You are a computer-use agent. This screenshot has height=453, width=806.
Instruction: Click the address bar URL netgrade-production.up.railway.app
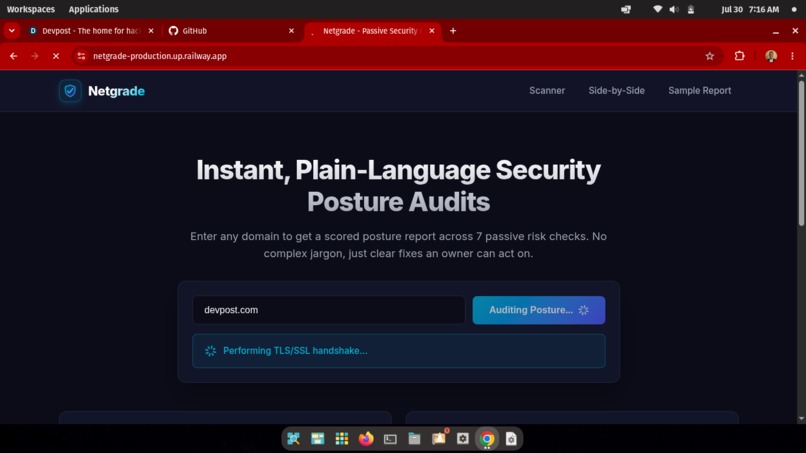click(x=160, y=56)
